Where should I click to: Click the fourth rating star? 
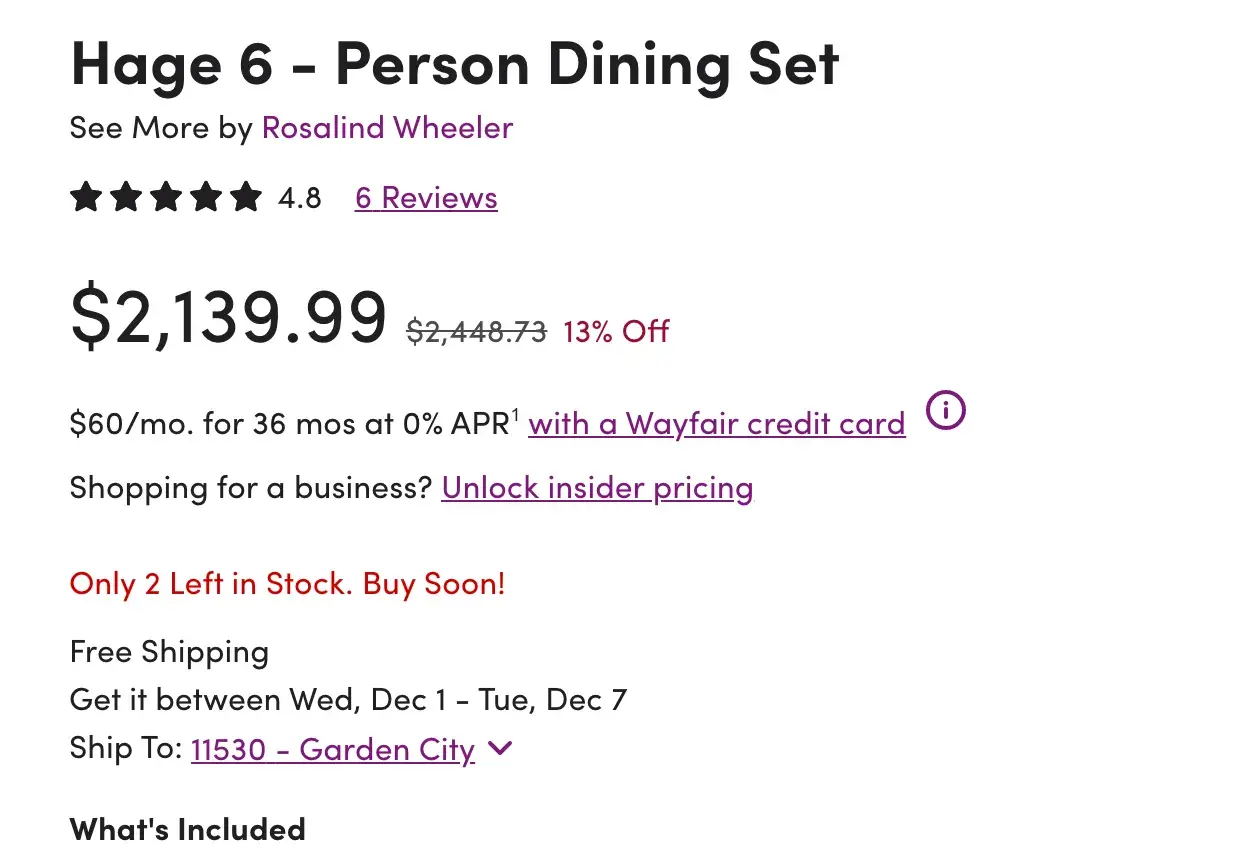[206, 197]
